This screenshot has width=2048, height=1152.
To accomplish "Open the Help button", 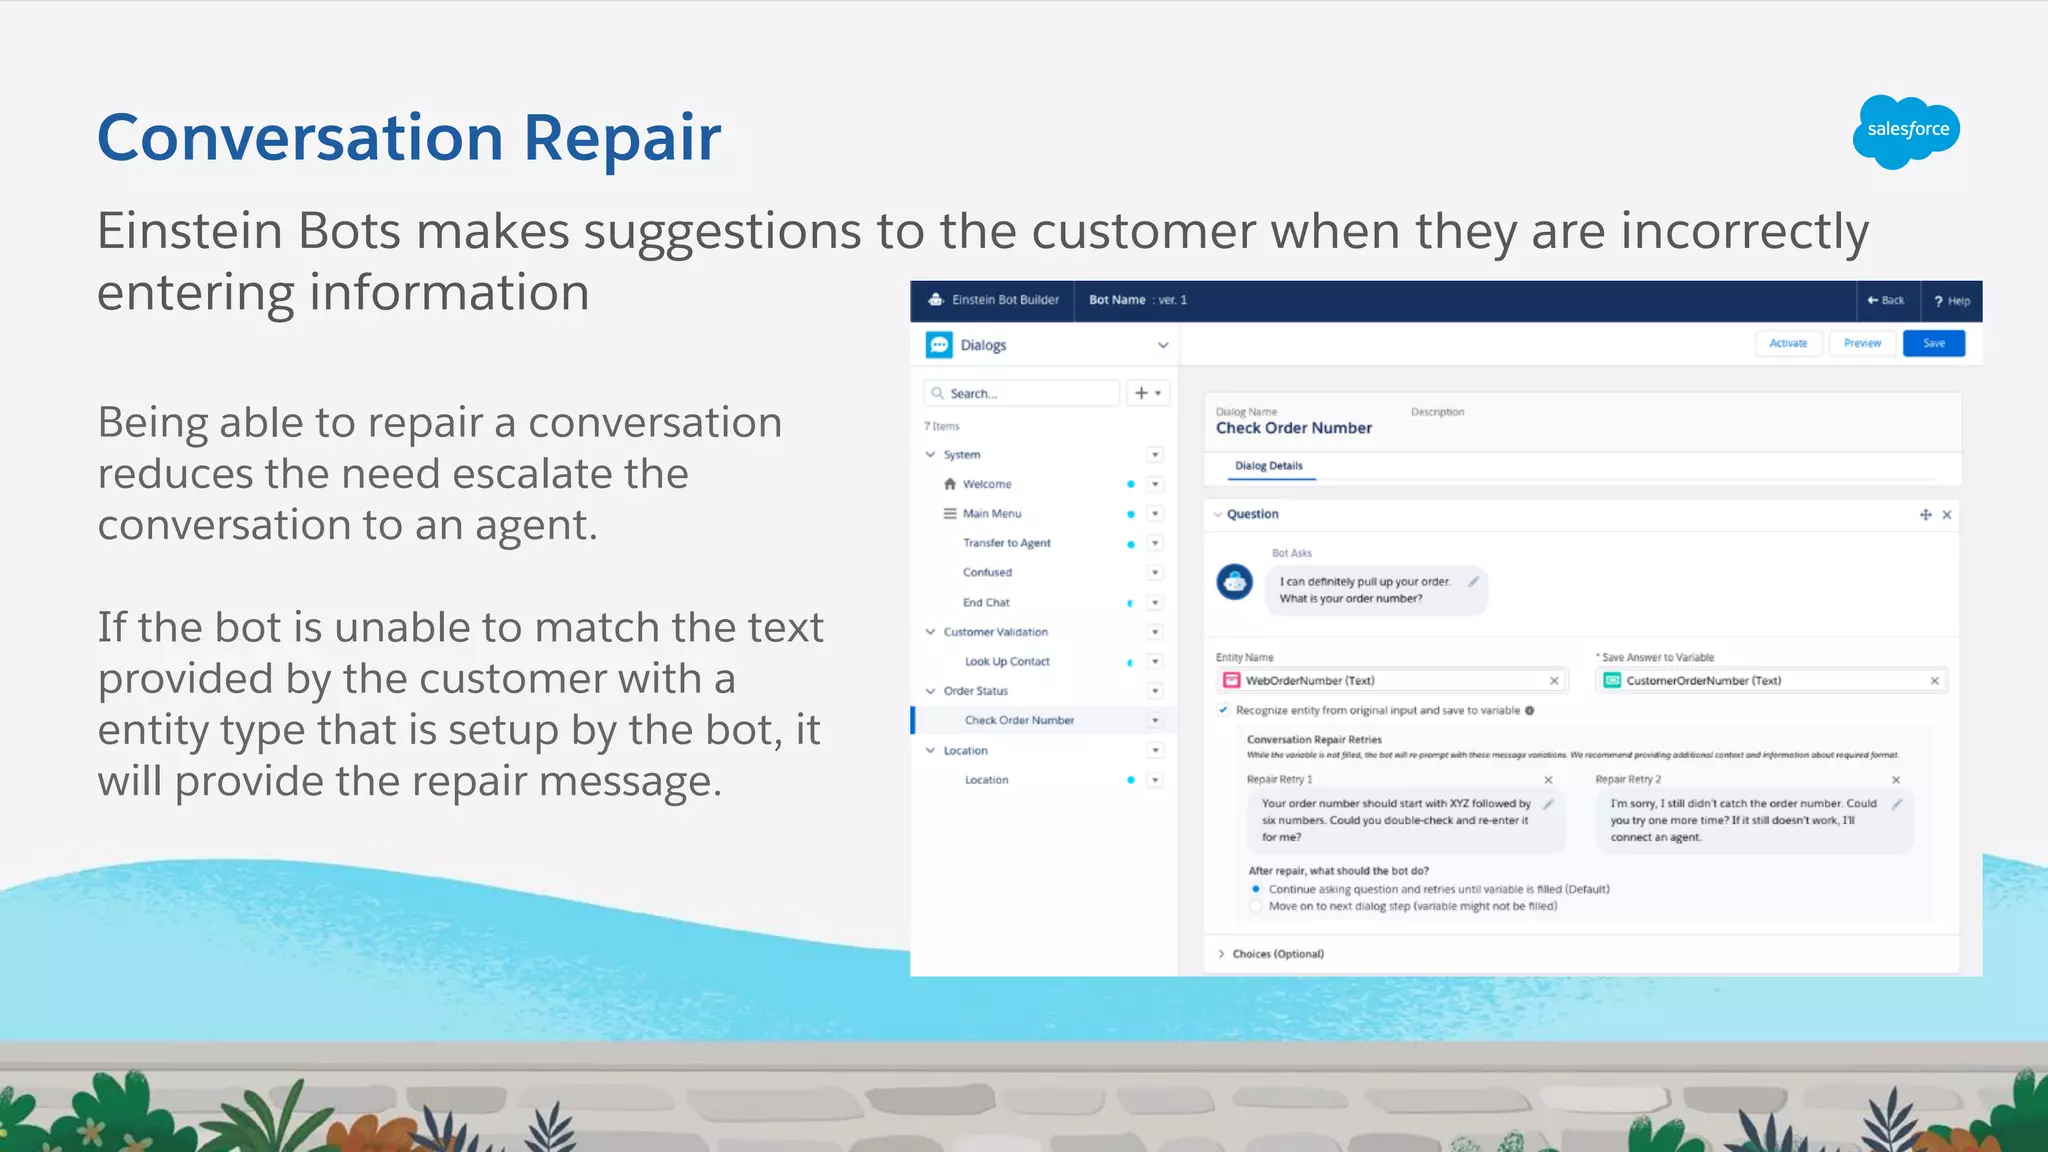I will (1951, 300).
